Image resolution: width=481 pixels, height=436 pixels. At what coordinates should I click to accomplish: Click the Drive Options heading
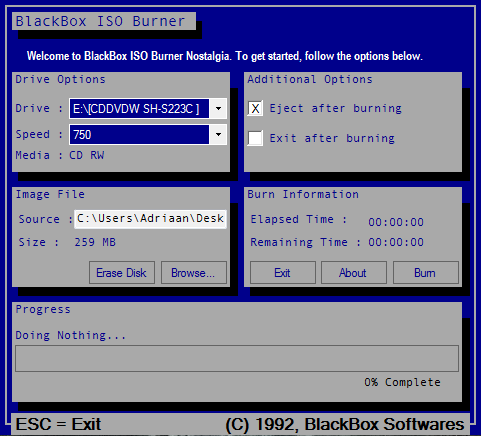[x=60, y=79]
